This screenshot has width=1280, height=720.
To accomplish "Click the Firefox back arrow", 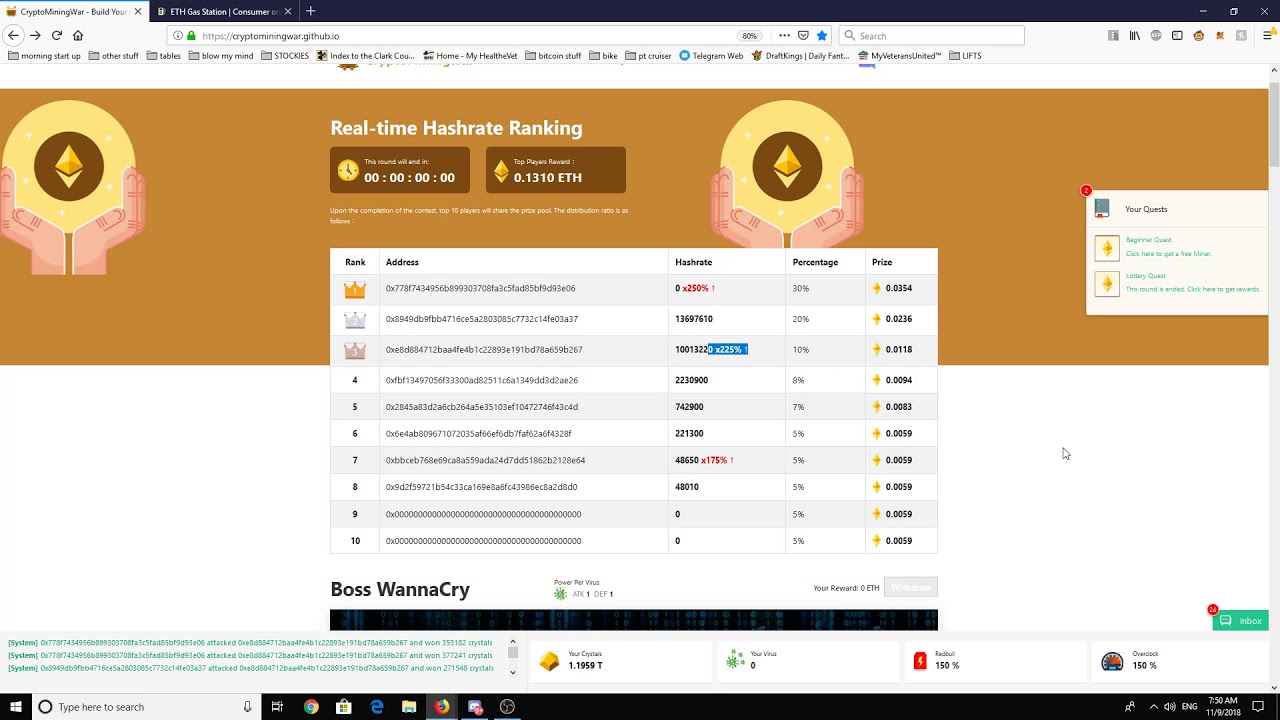I will click(13, 35).
